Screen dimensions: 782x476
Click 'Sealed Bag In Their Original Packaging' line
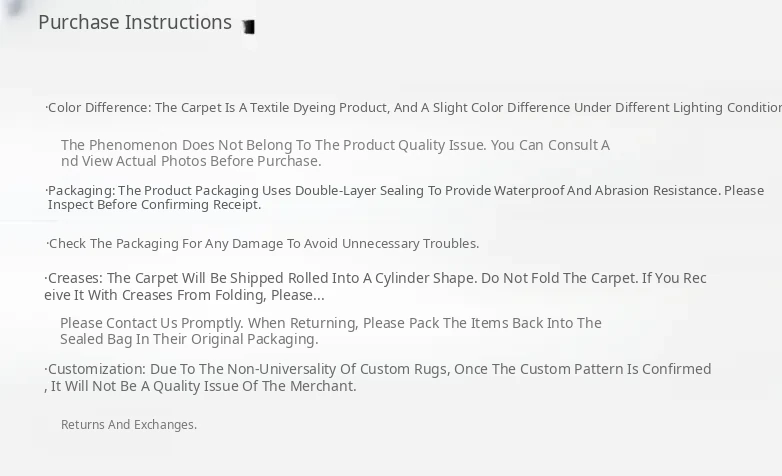[189, 339]
